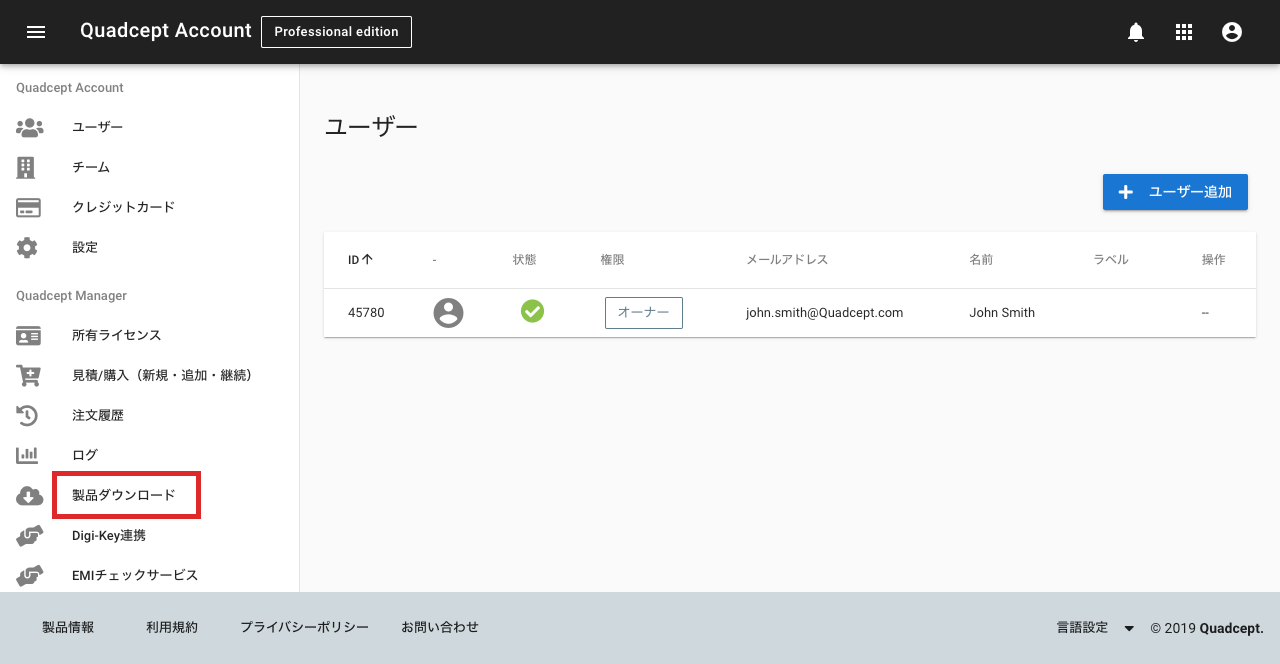The height and width of the screenshot is (664, 1280).
Task: Open the apps grid icon in the header
Action: pos(1183,31)
